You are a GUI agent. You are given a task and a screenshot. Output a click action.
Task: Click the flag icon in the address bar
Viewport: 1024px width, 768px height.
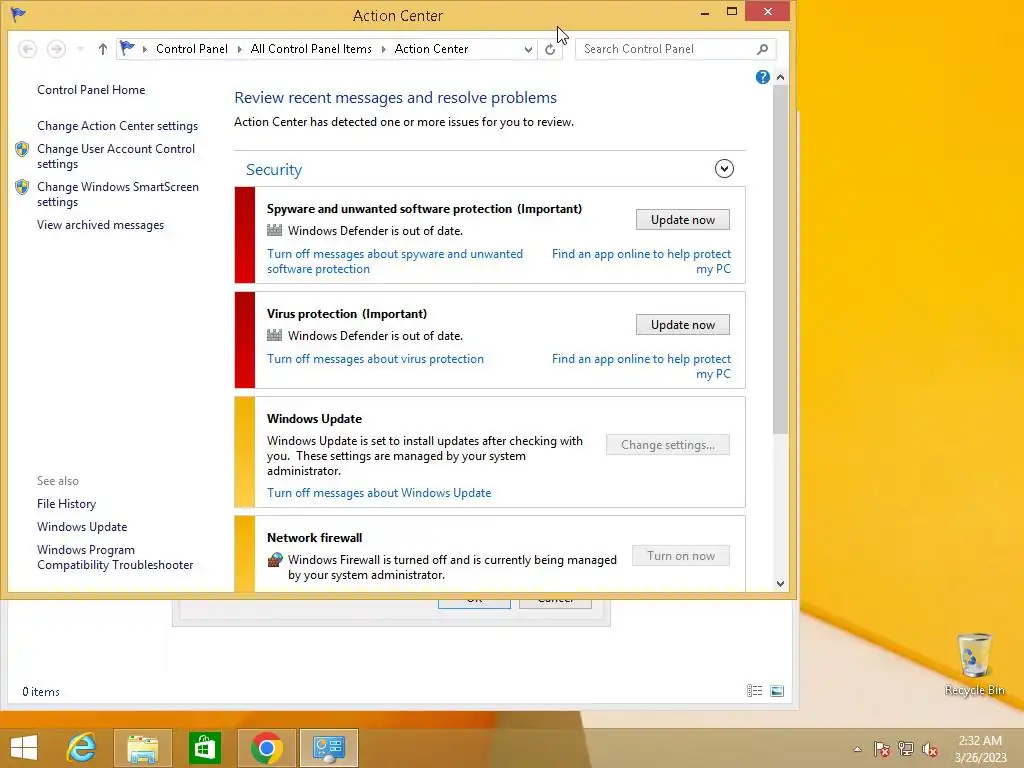127,48
